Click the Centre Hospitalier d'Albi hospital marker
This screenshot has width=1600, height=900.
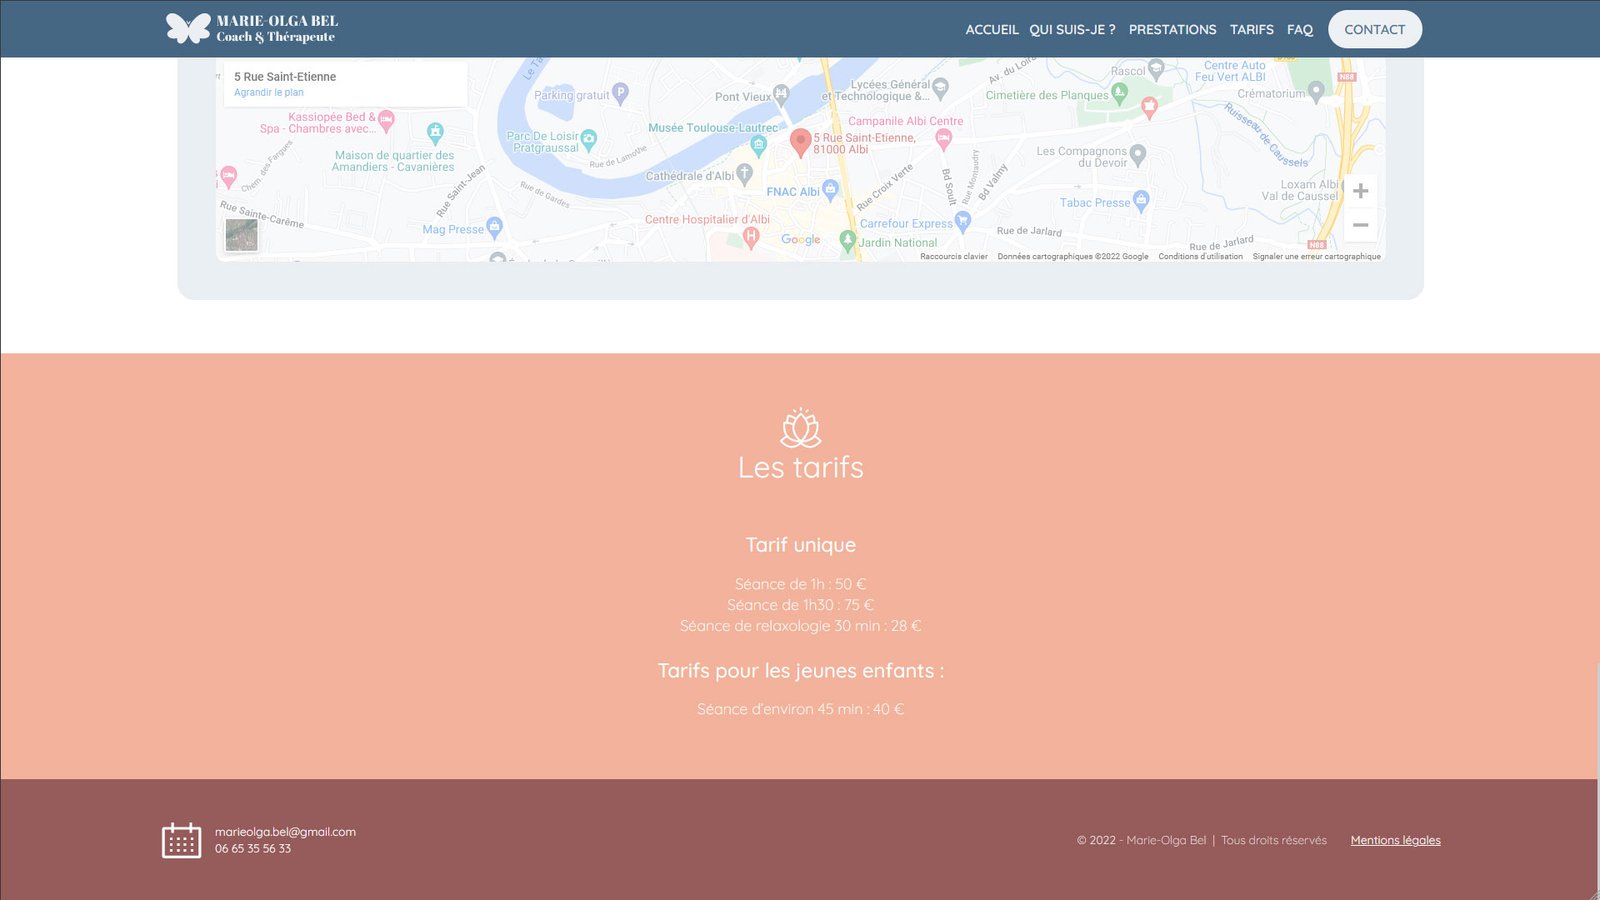coord(751,237)
